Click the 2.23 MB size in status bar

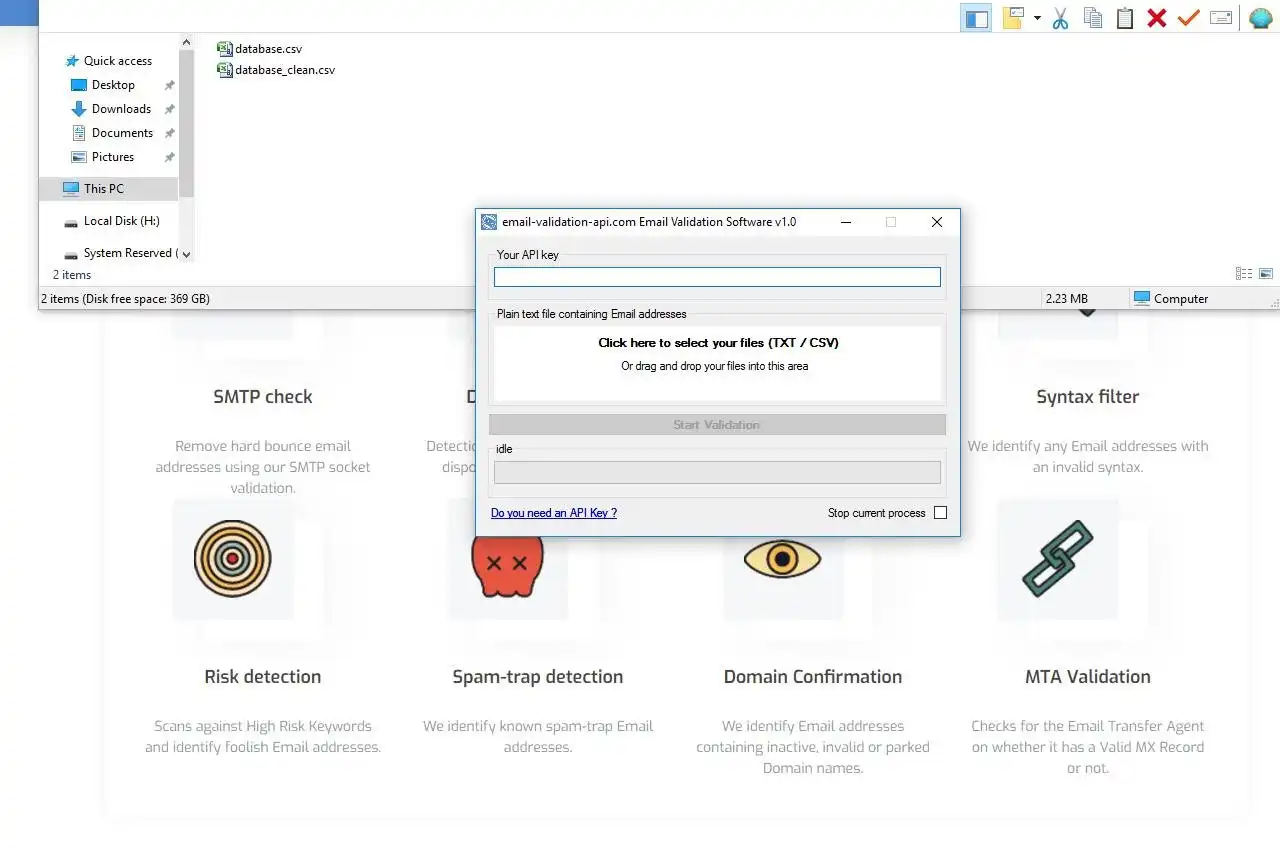(x=1066, y=298)
